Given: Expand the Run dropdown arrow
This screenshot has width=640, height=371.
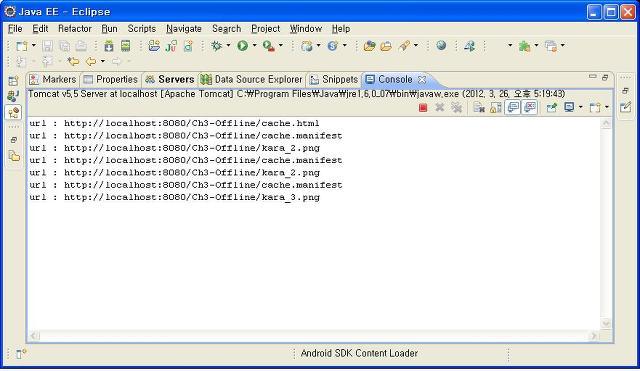Looking at the screenshot, I should [x=254, y=45].
